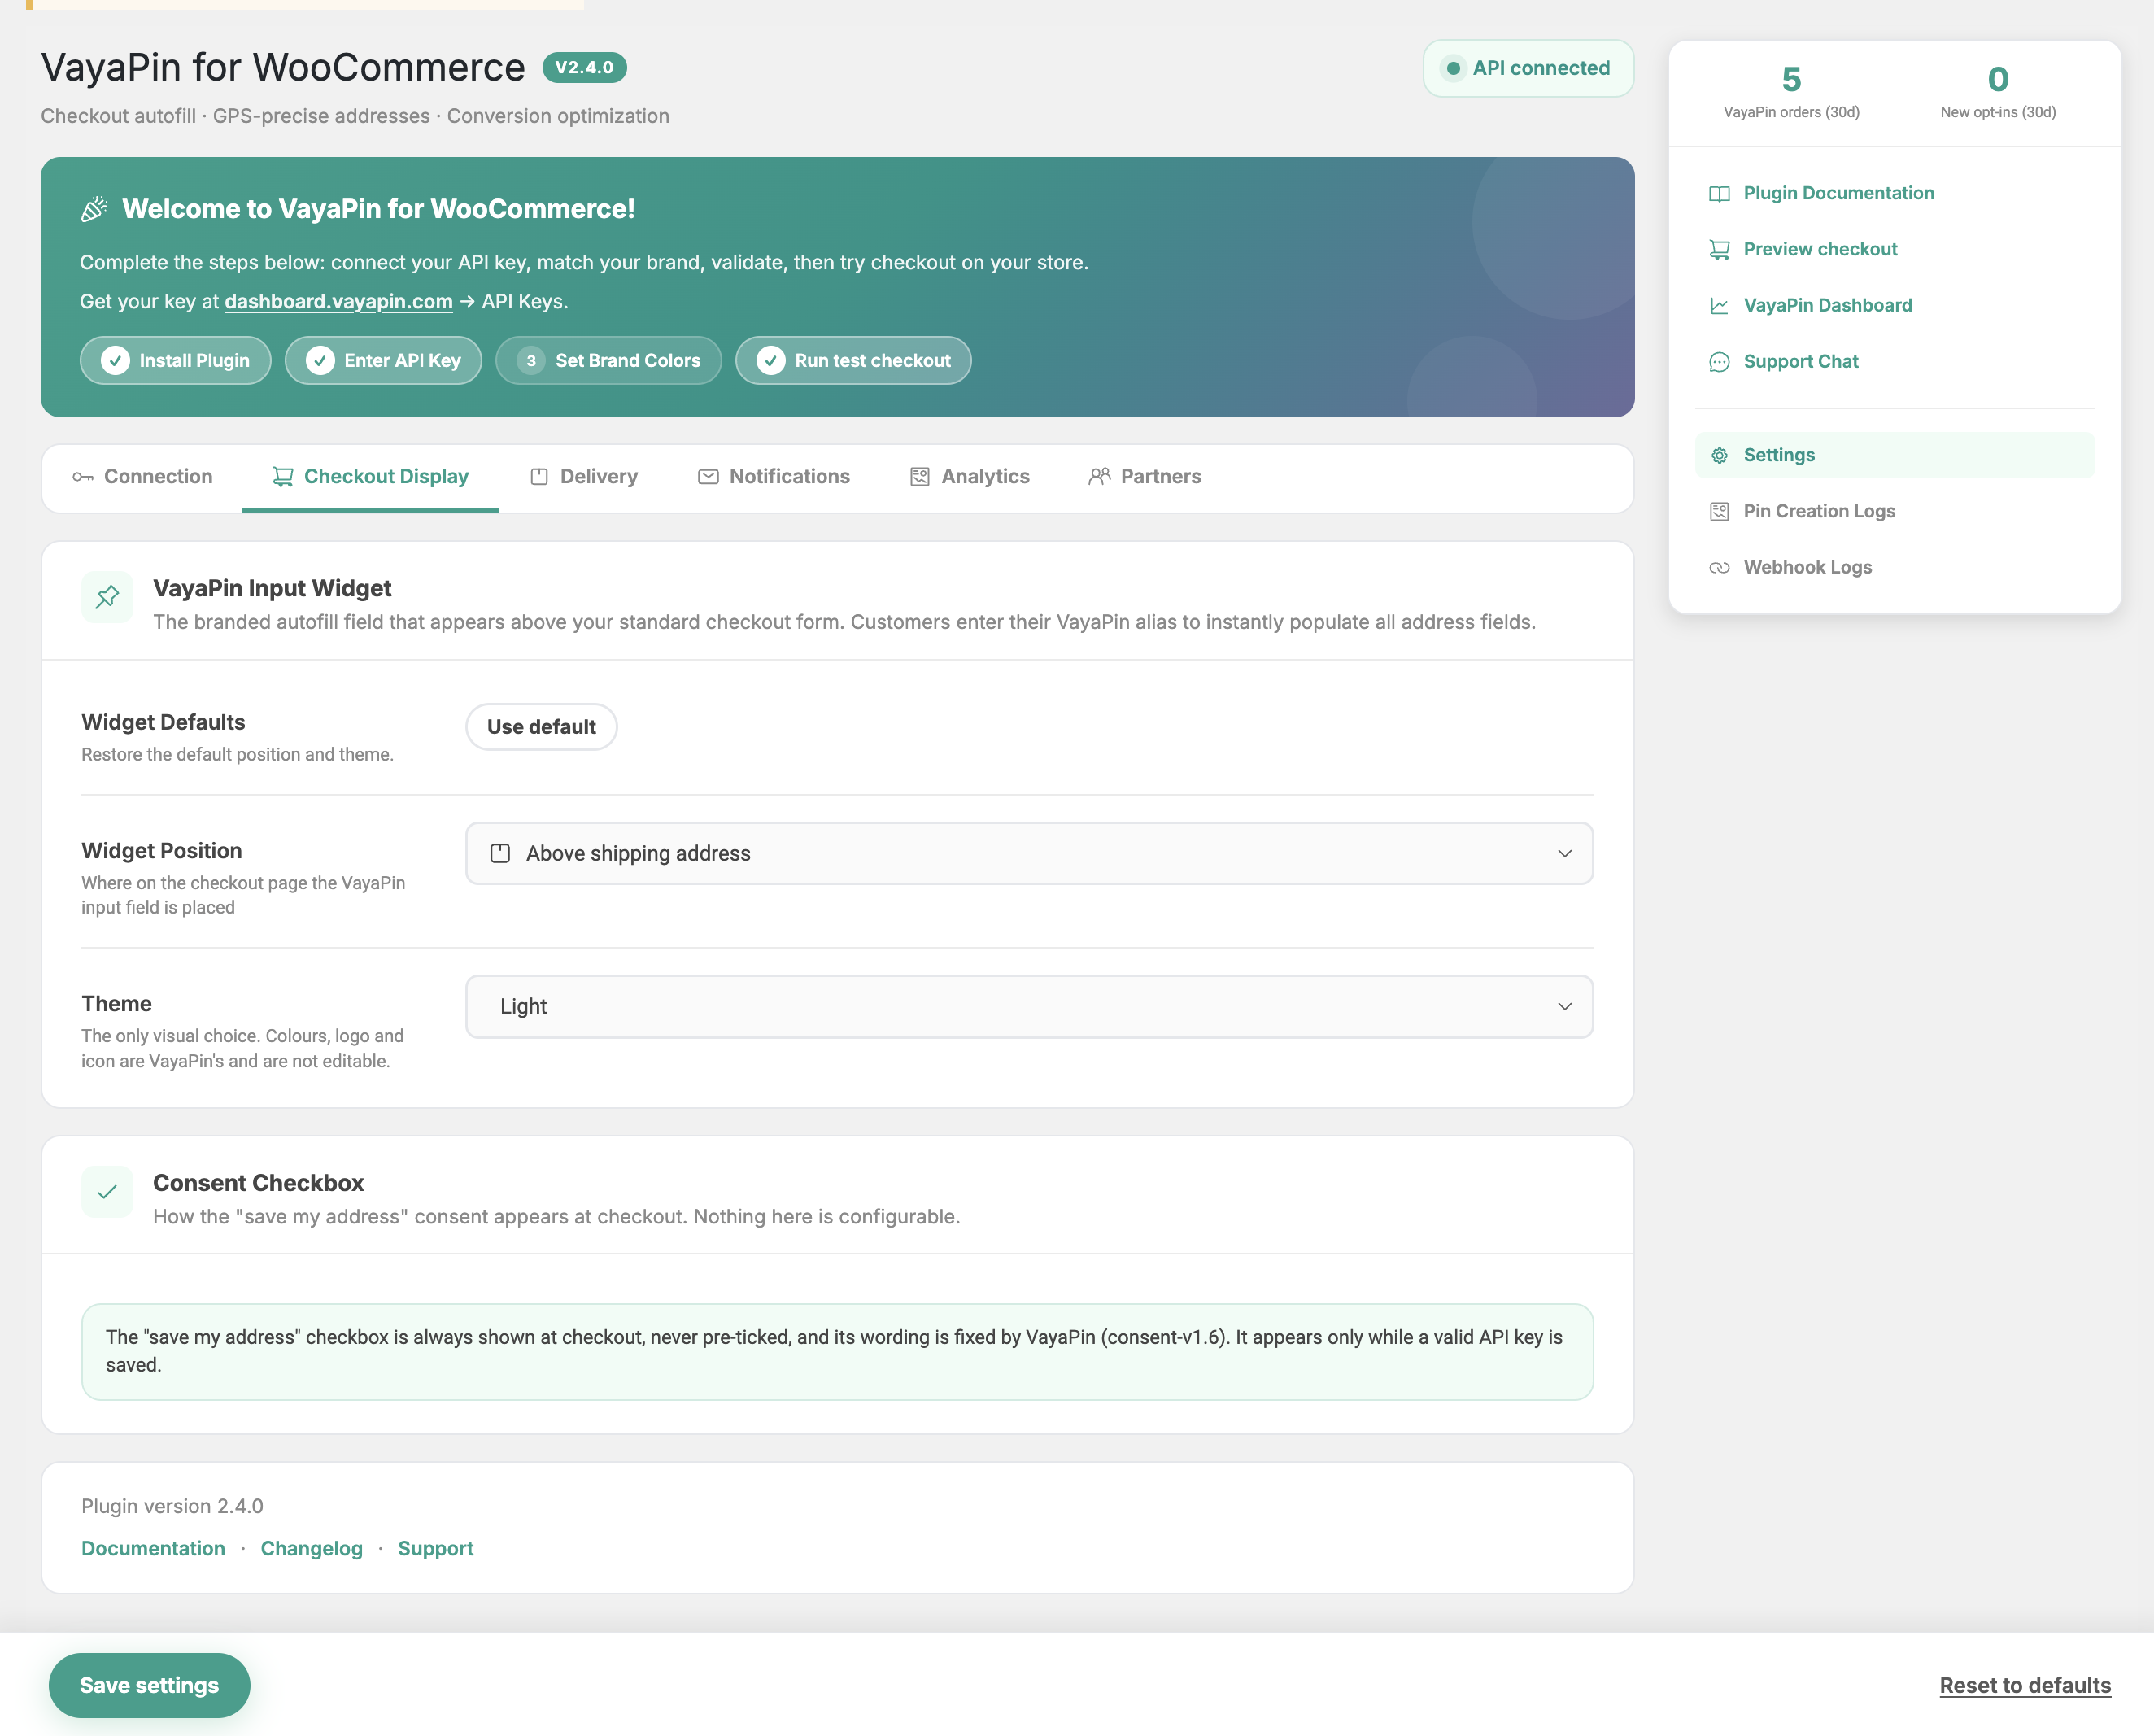
Task: Click the Support Chat bubble icon
Action: (1719, 362)
